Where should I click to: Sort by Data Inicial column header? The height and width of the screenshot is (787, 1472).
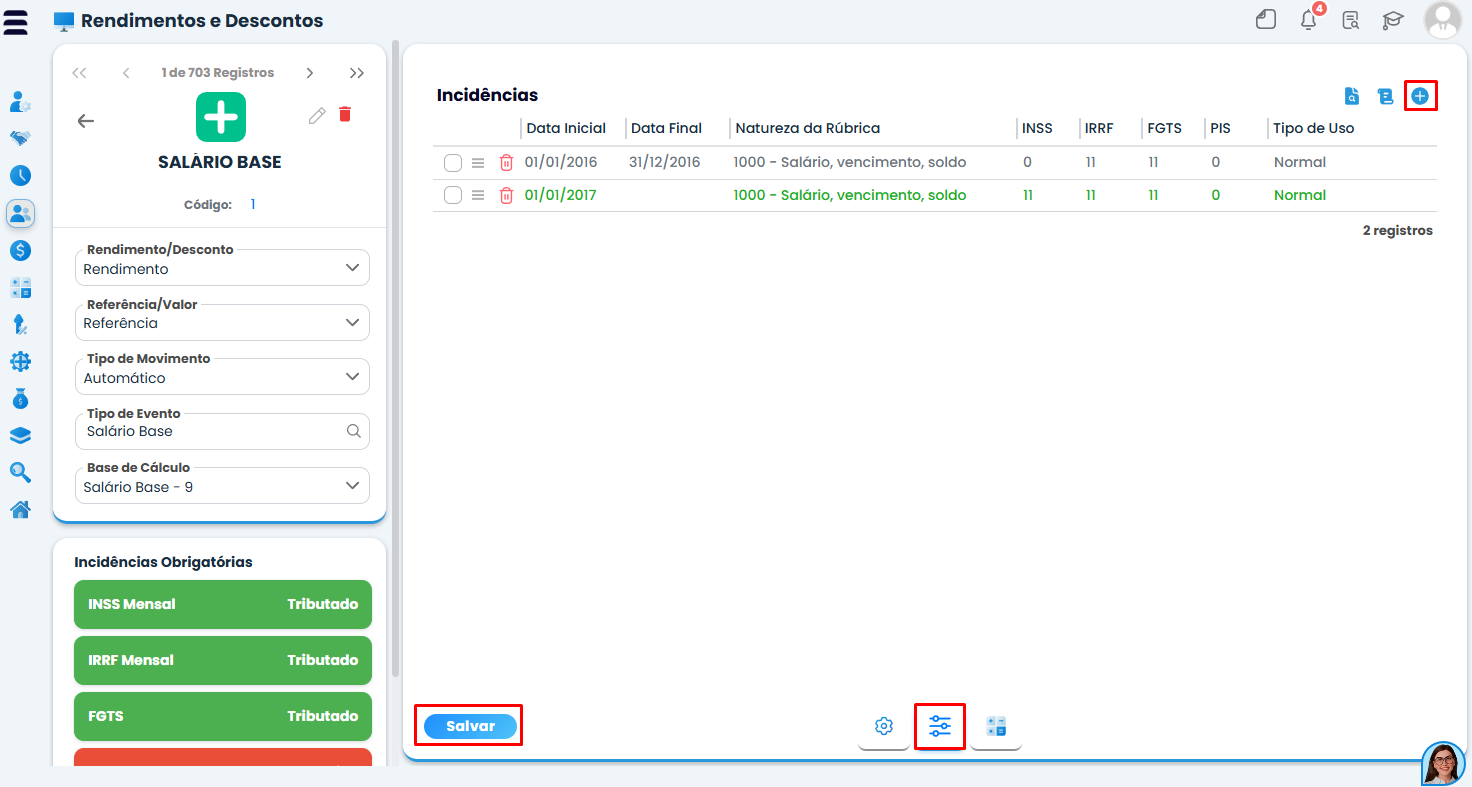[566, 128]
